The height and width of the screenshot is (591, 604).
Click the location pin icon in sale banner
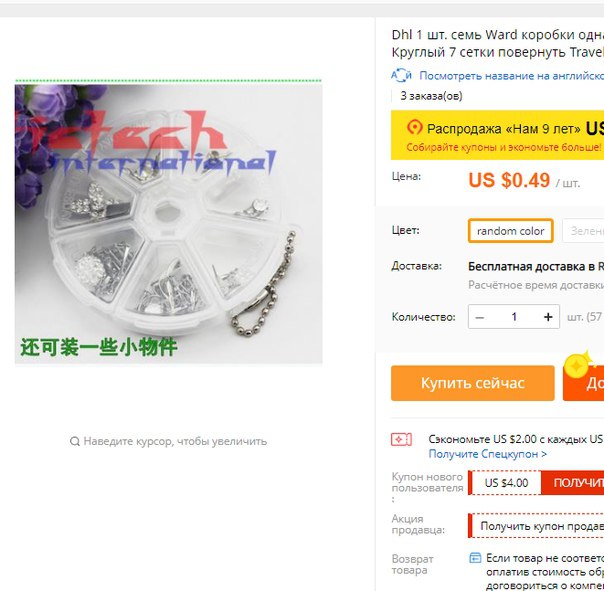(x=414, y=127)
